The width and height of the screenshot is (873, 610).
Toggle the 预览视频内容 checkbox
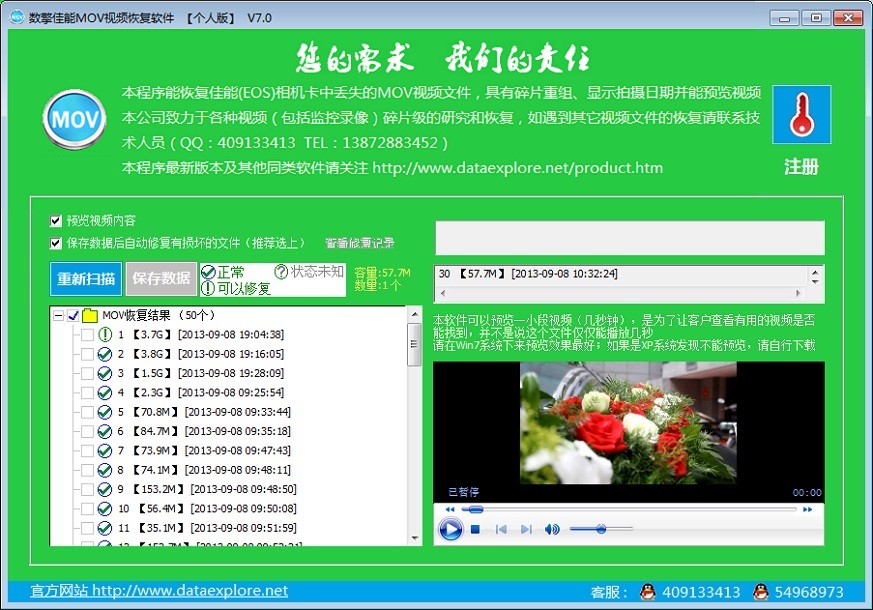[56, 221]
